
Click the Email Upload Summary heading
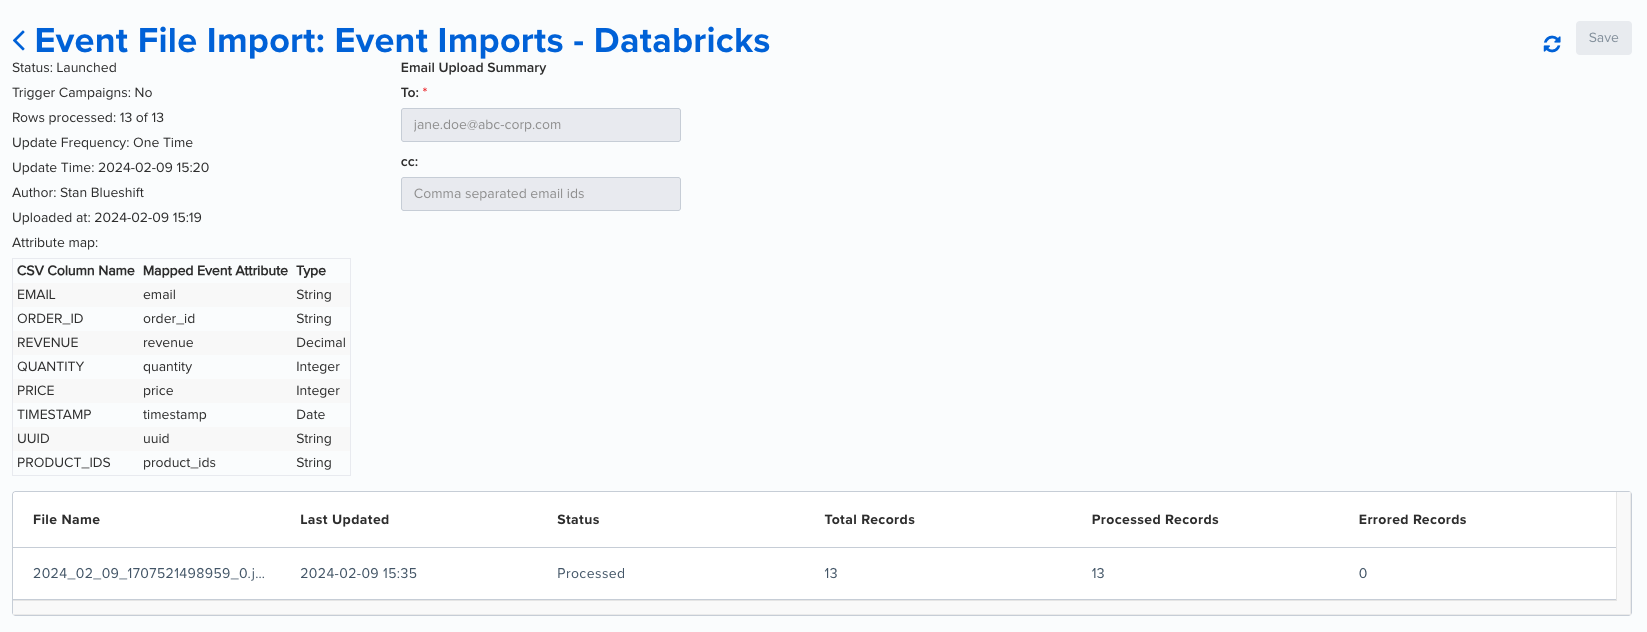[473, 68]
